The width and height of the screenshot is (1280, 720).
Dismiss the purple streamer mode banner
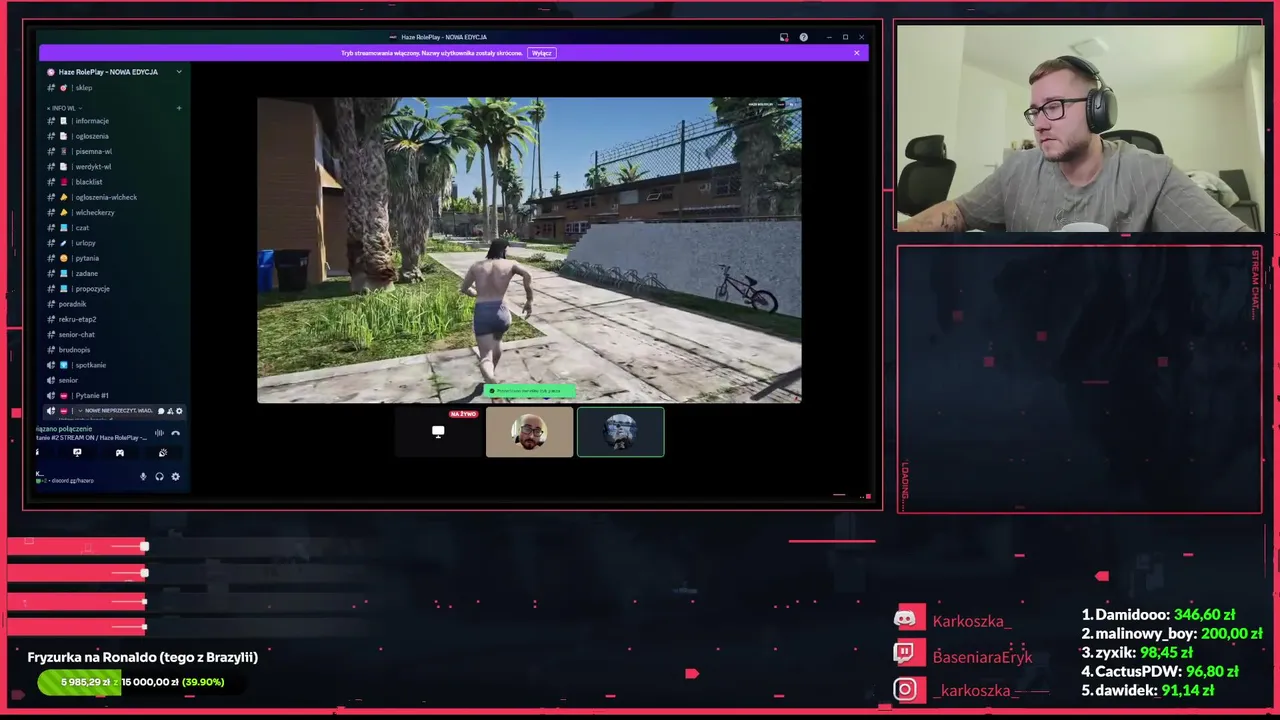coord(856,53)
